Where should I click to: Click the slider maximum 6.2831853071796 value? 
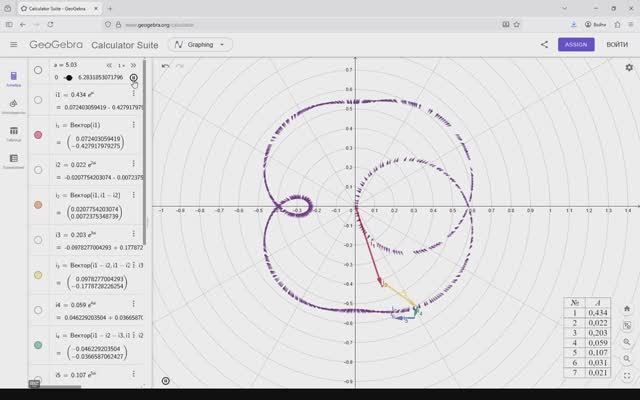coord(100,78)
